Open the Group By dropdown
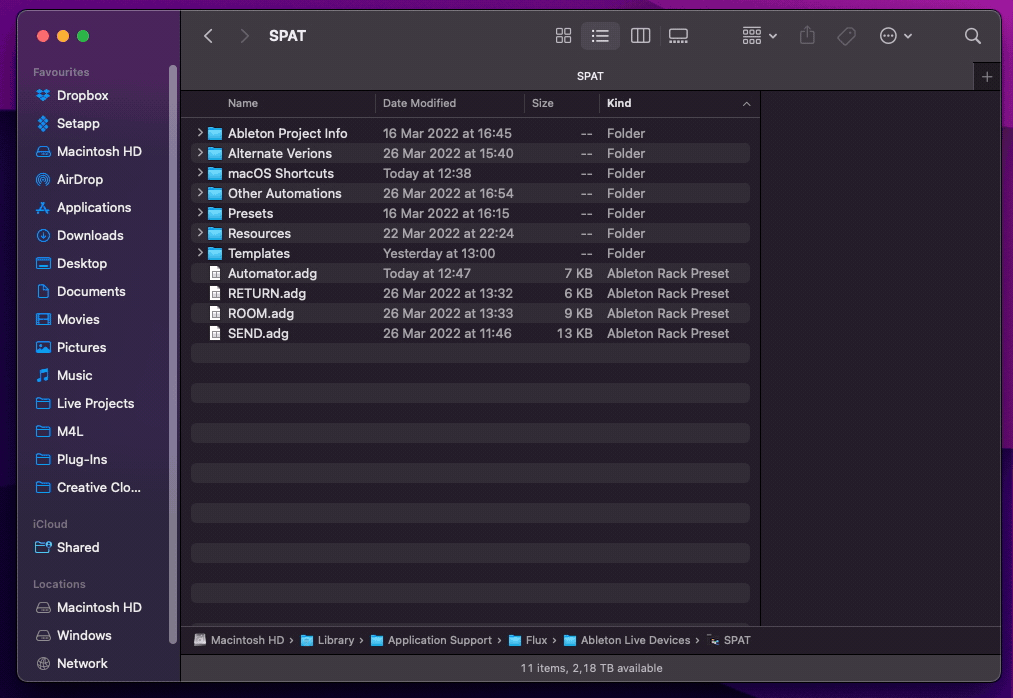The image size is (1013, 698). pyautogui.click(x=759, y=36)
